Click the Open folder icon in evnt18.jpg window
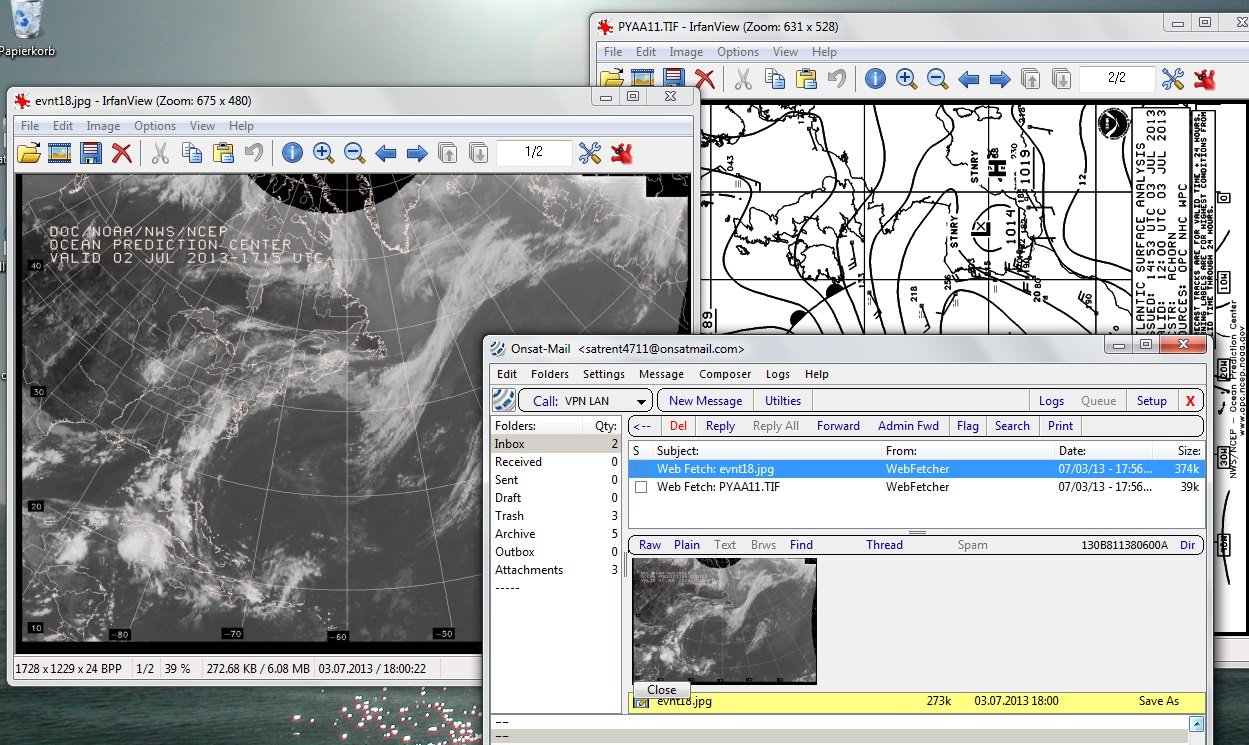Image resolution: width=1249 pixels, height=745 pixels. coord(29,153)
